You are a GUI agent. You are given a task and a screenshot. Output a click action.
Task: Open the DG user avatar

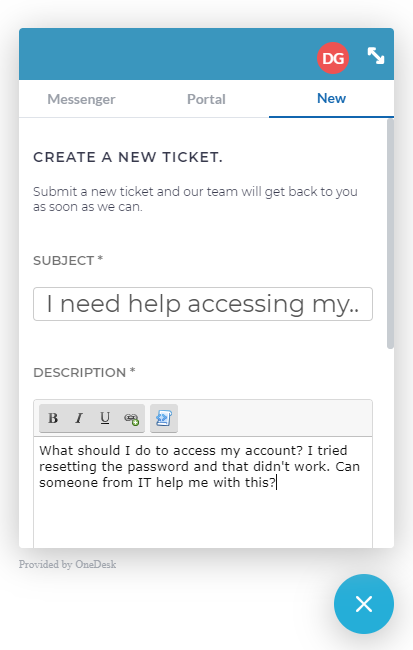pyautogui.click(x=333, y=58)
